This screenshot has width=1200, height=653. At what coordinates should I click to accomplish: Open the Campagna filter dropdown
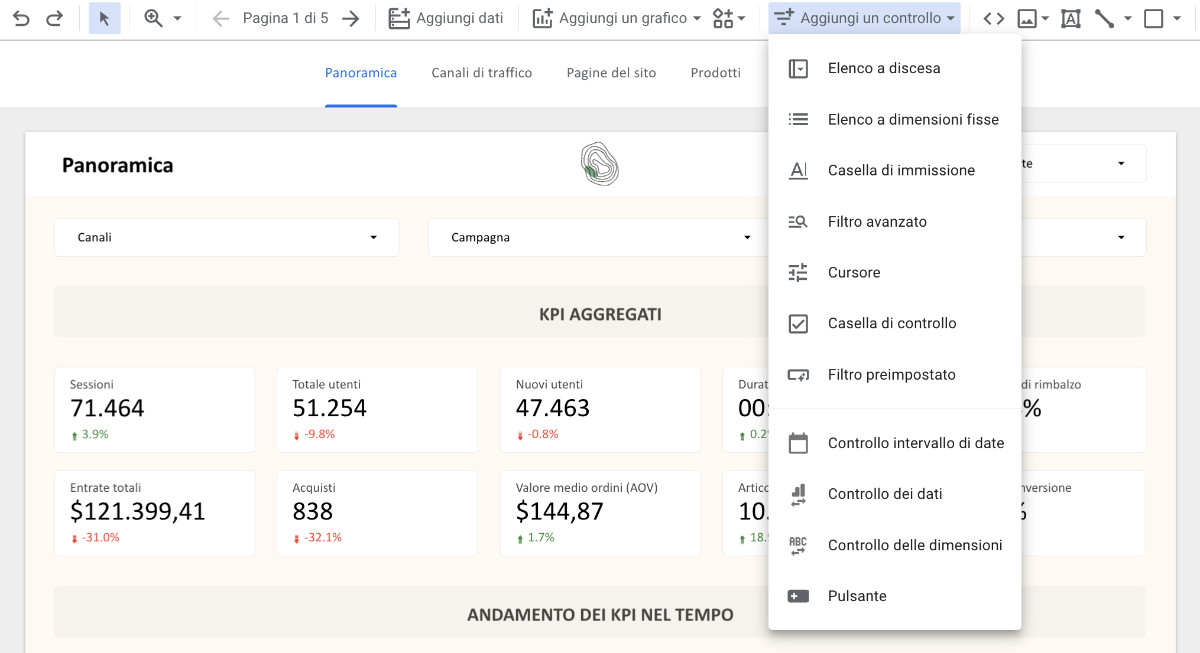[600, 238]
